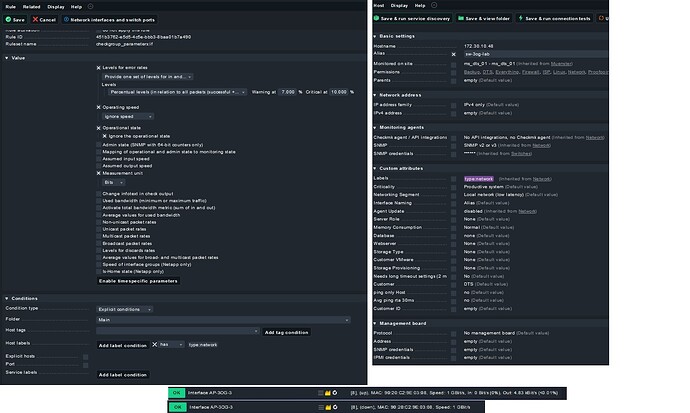Collapse the Value section

coord(7,58)
